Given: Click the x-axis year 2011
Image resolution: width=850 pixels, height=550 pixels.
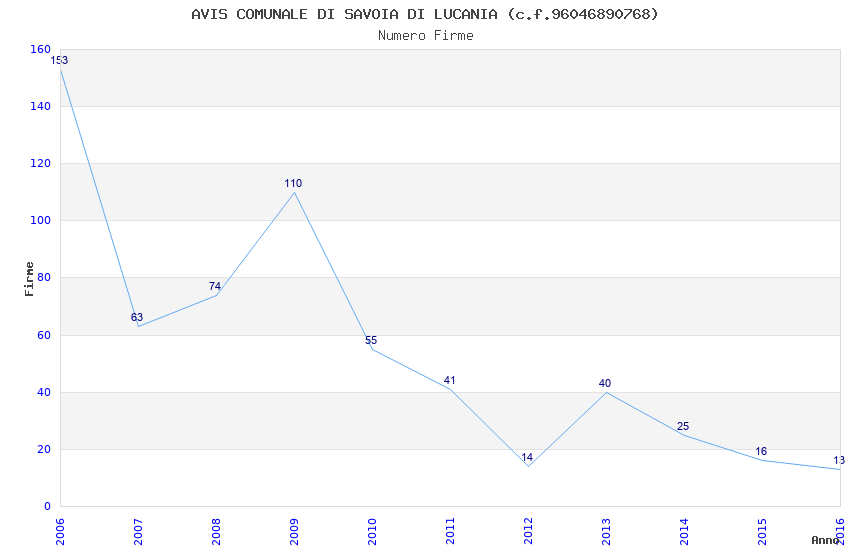Looking at the screenshot, I should (x=450, y=532).
